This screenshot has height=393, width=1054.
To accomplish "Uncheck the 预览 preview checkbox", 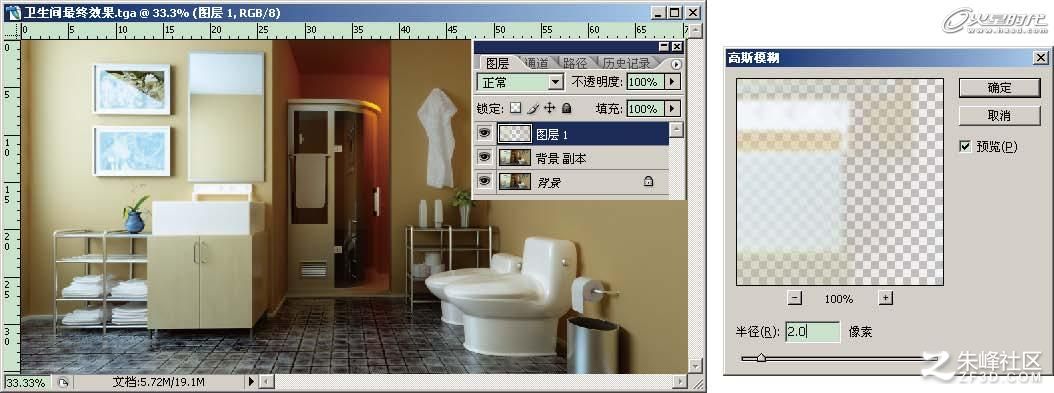I will click(x=966, y=146).
